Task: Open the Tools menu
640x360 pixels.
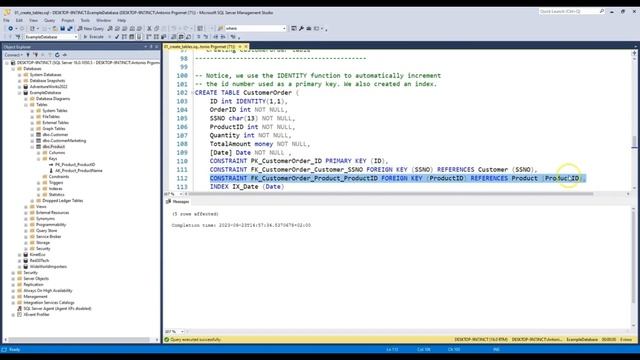Action: click(85, 20)
